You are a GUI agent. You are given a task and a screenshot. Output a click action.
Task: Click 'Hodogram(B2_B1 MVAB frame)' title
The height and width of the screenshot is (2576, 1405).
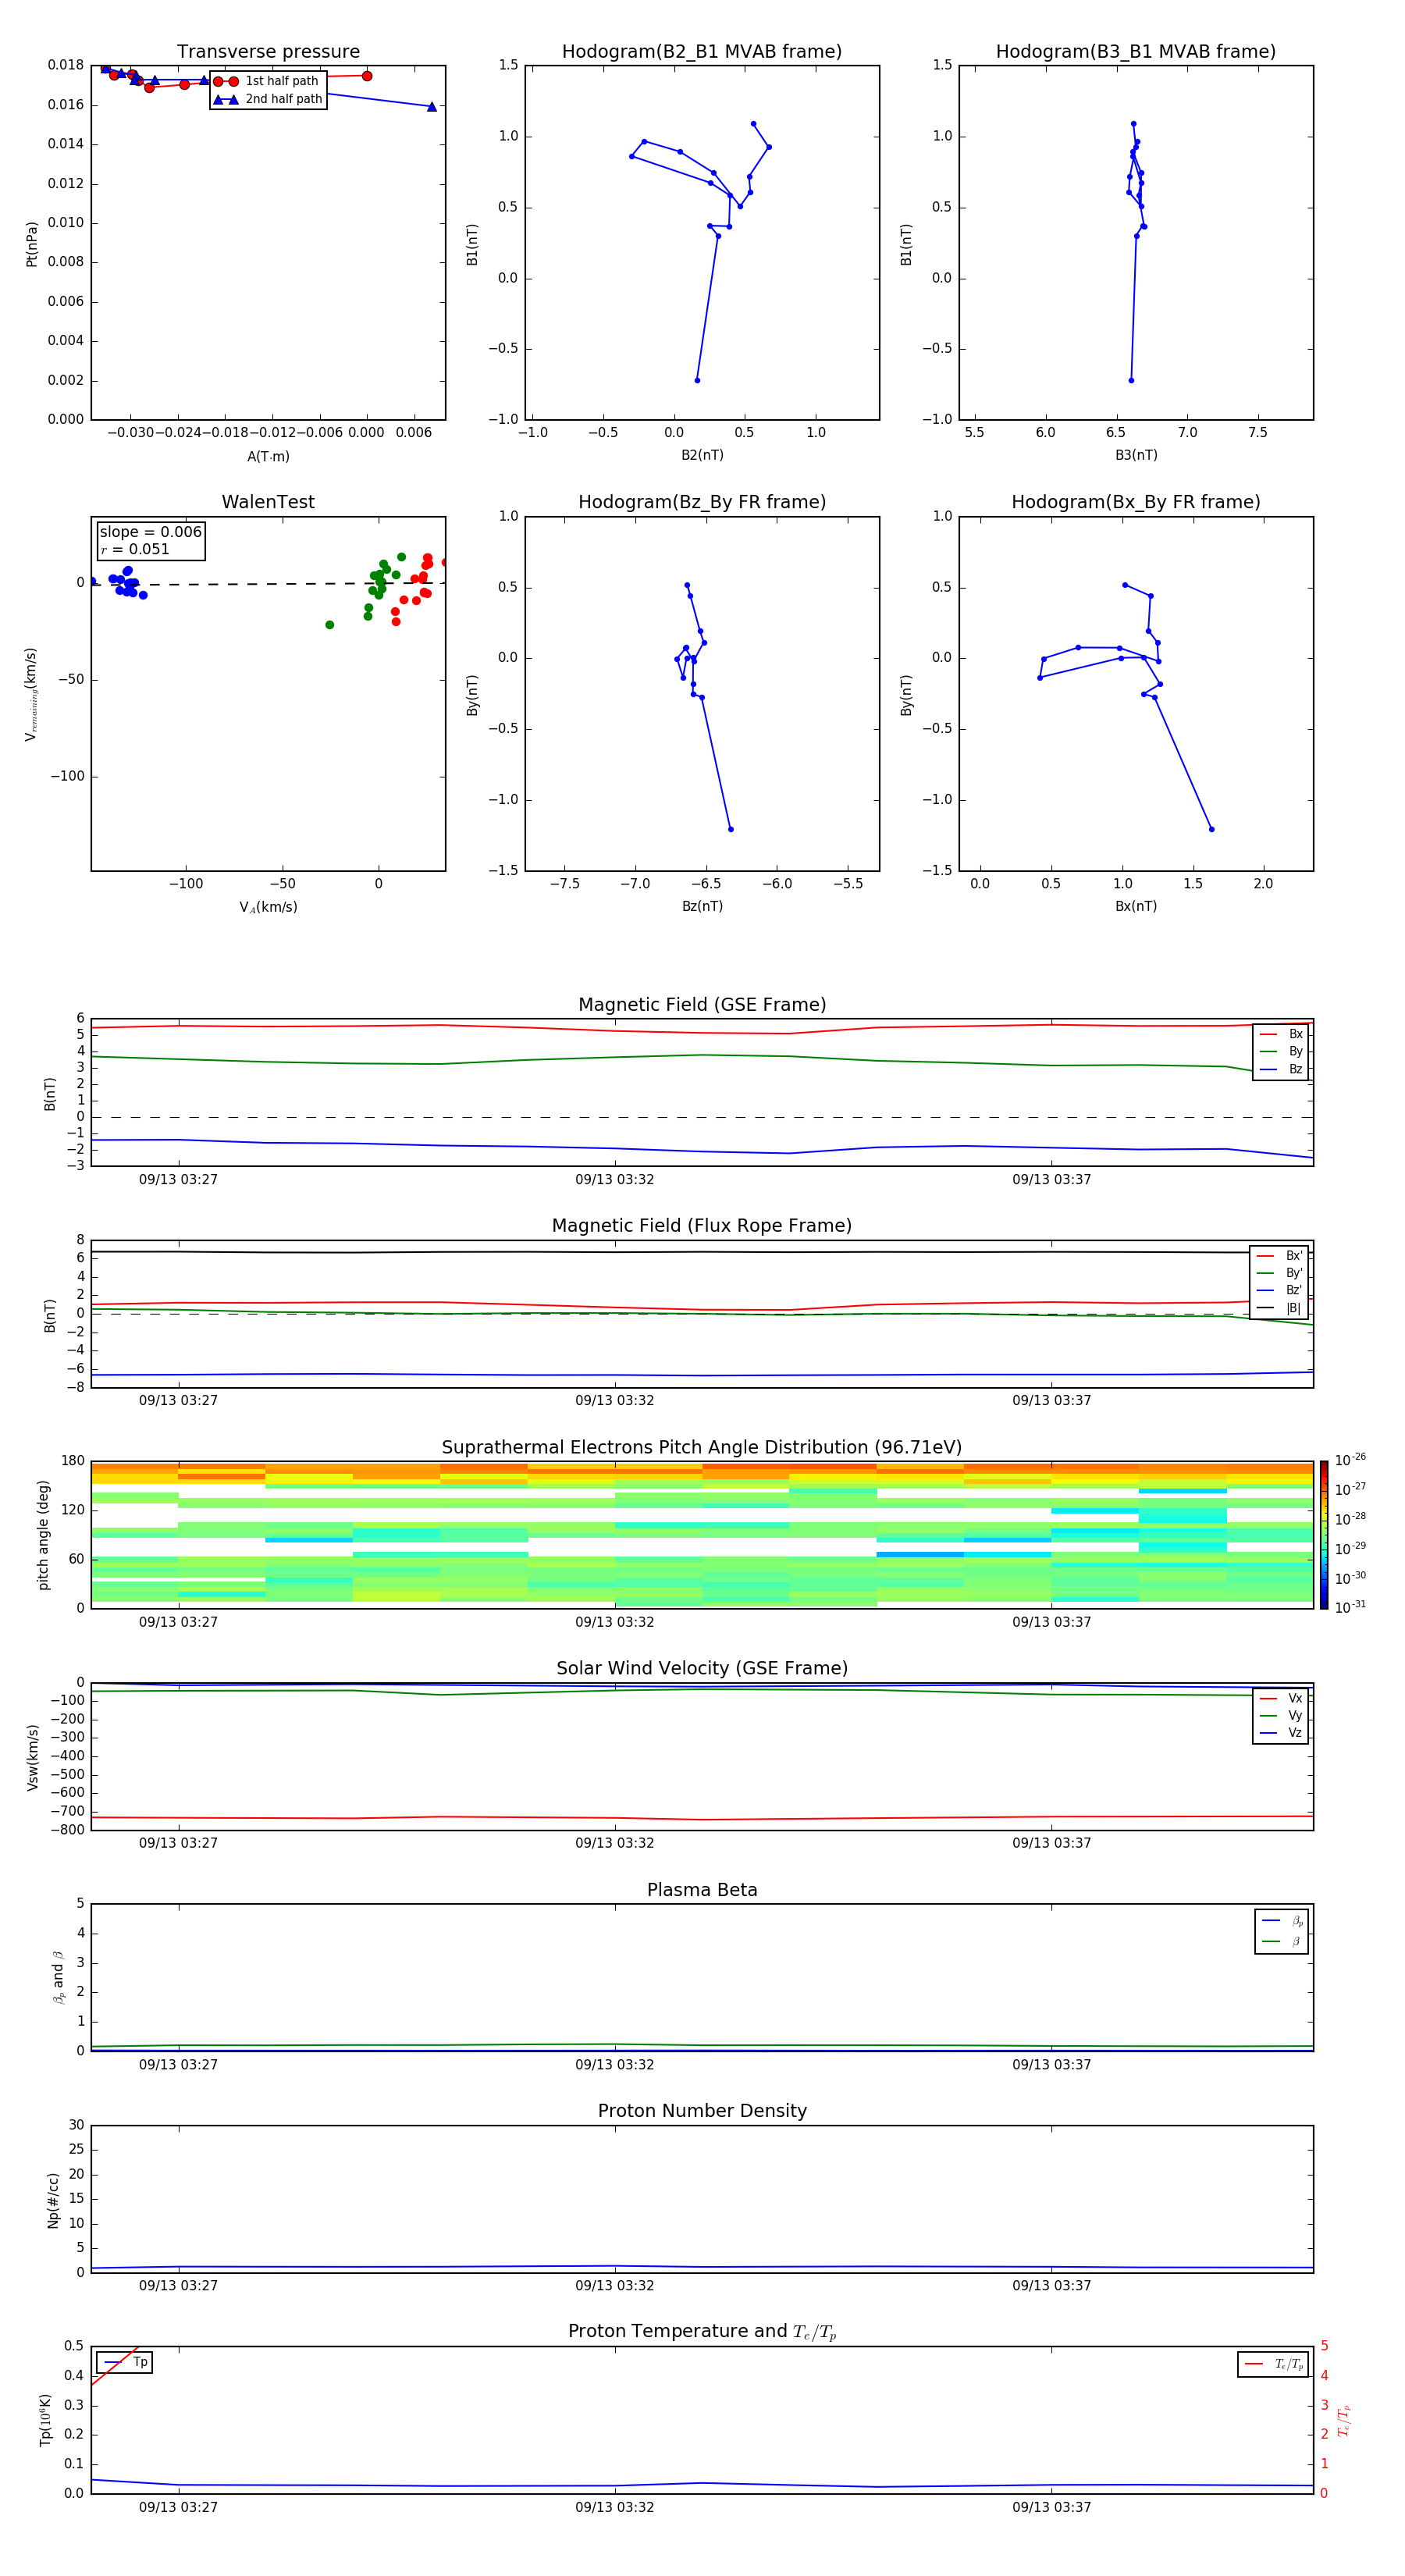701,51
